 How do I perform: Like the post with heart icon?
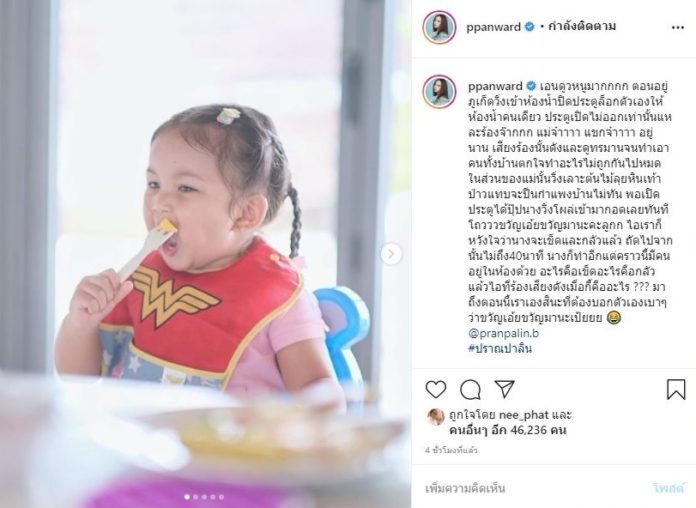tap(435, 389)
